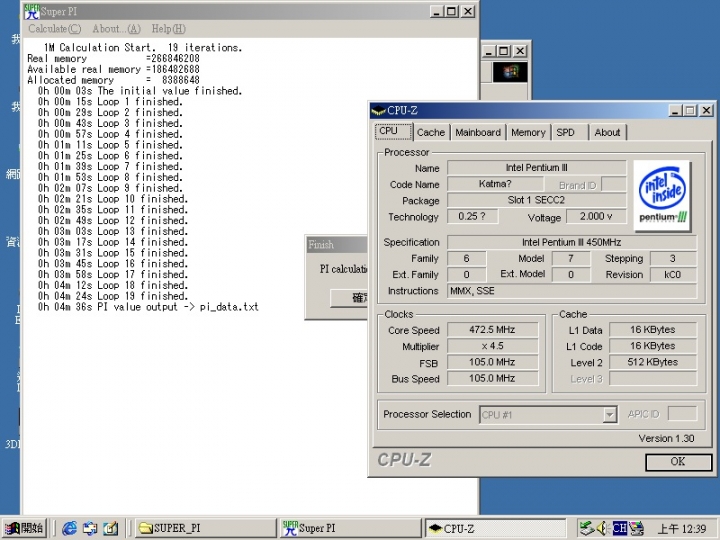Switch to the Cache tab in CPU-Z

pos(431,132)
